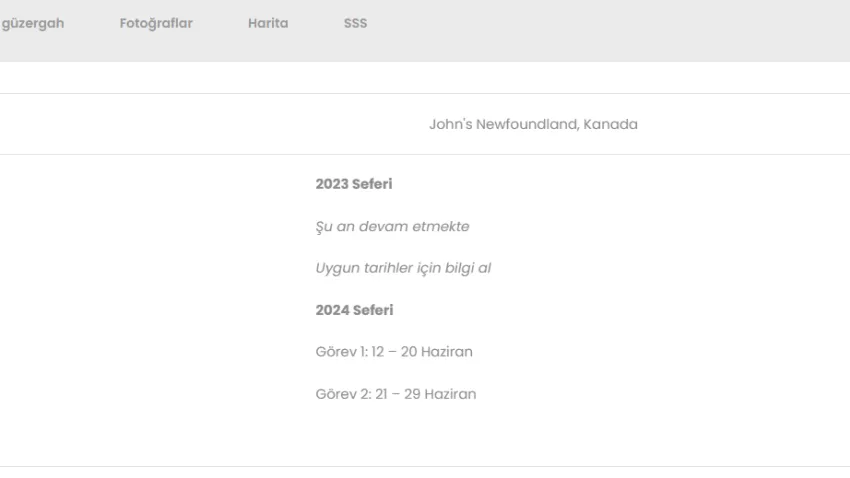This screenshot has width=850, height=478.
Task: Switch to the Fotoğraflar tab
Action: pyautogui.click(x=156, y=24)
